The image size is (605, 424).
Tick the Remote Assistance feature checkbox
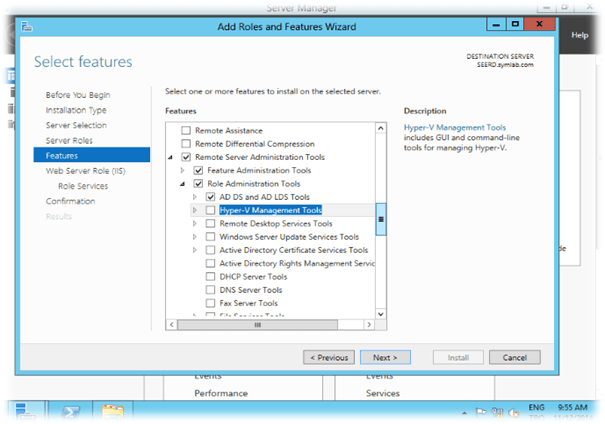click(x=184, y=131)
